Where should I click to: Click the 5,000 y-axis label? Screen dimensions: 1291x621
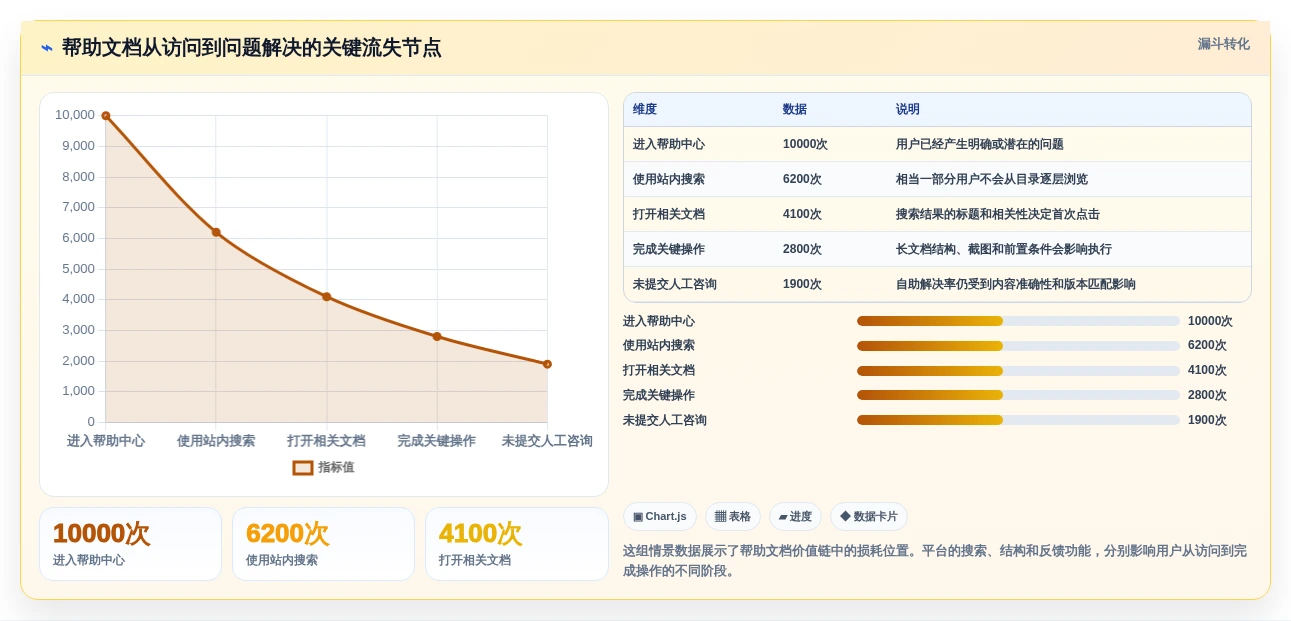[78, 269]
